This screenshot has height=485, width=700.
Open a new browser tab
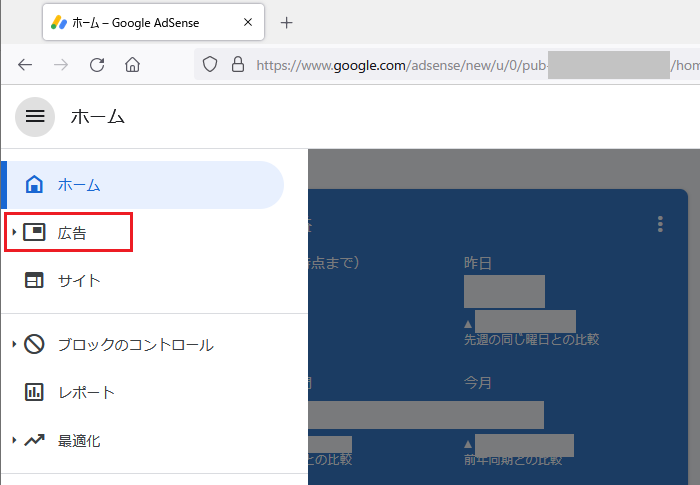tap(287, 22)
